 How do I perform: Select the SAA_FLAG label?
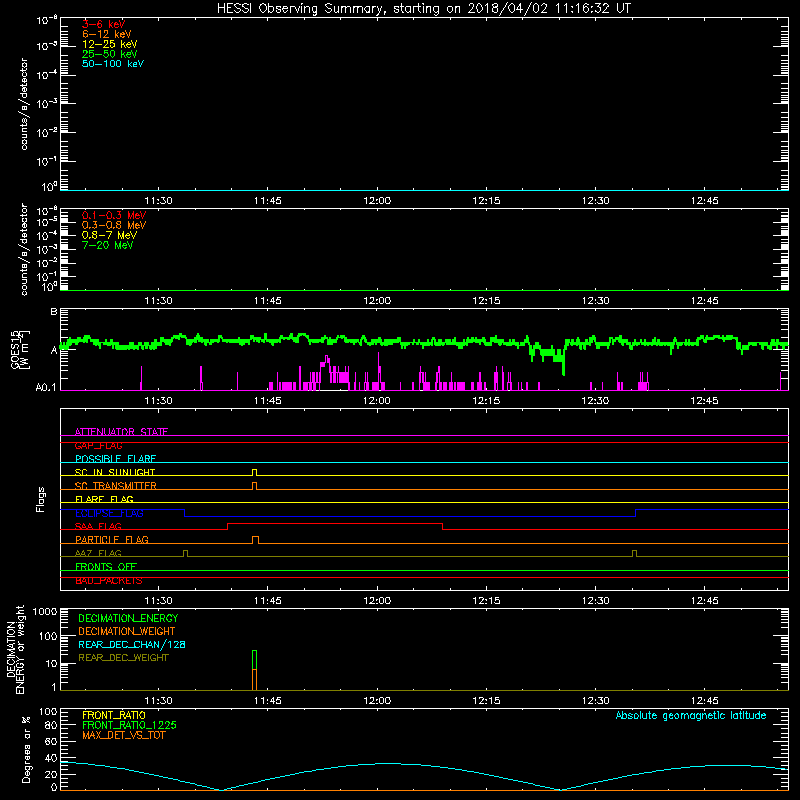[98, 526]
